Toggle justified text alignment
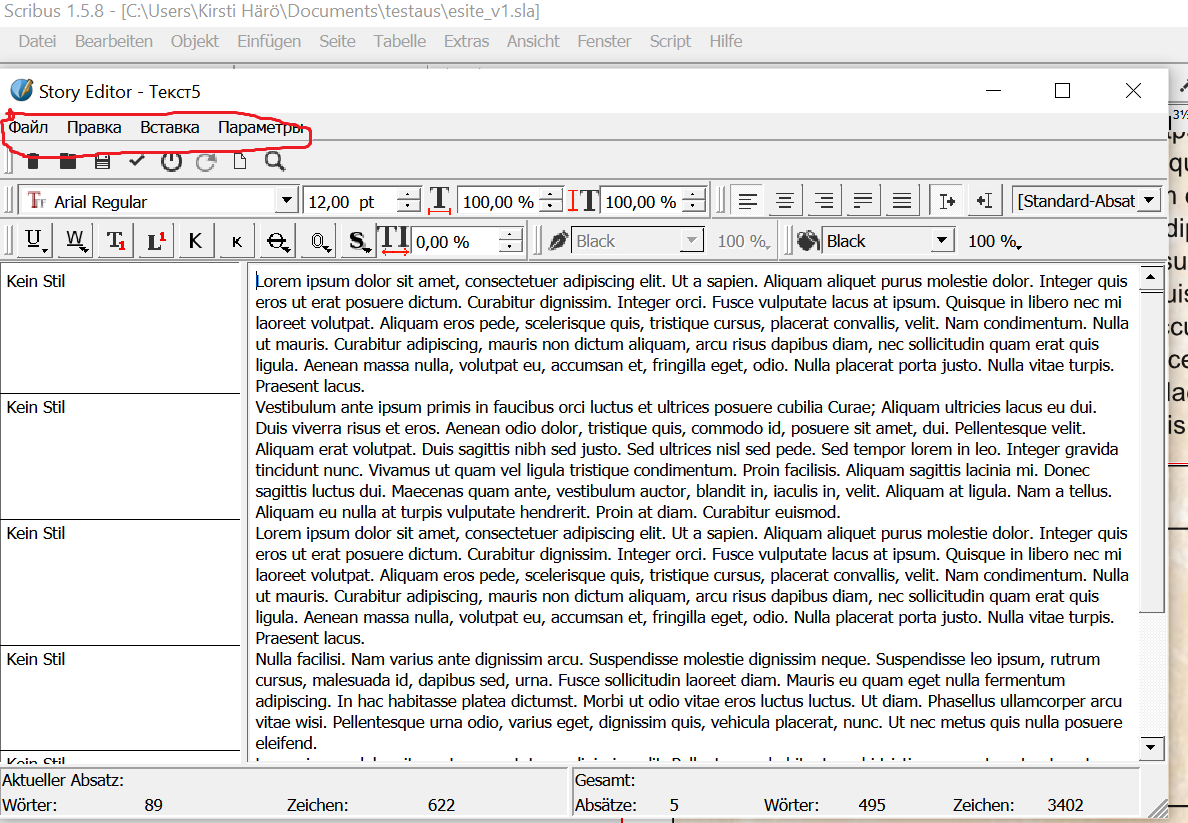This screenshot has height=823, width=1188. (863, 201)
